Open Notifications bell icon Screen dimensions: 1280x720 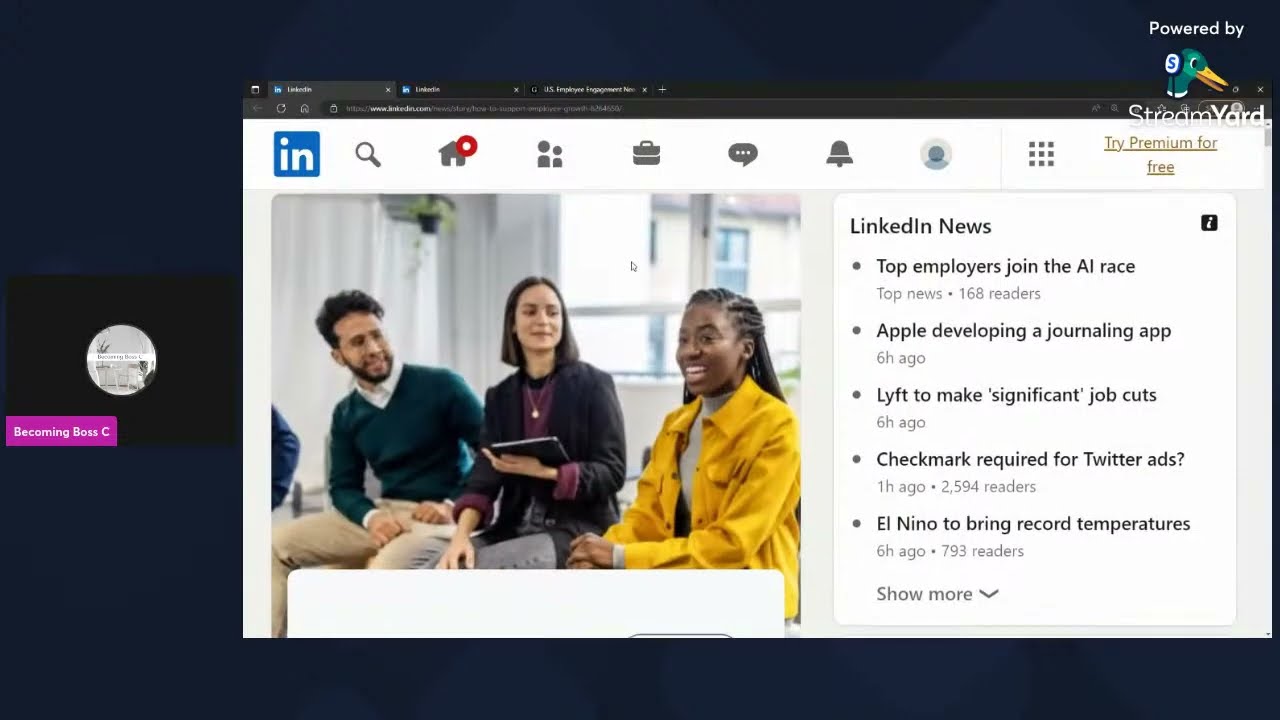tap(839, 154)
